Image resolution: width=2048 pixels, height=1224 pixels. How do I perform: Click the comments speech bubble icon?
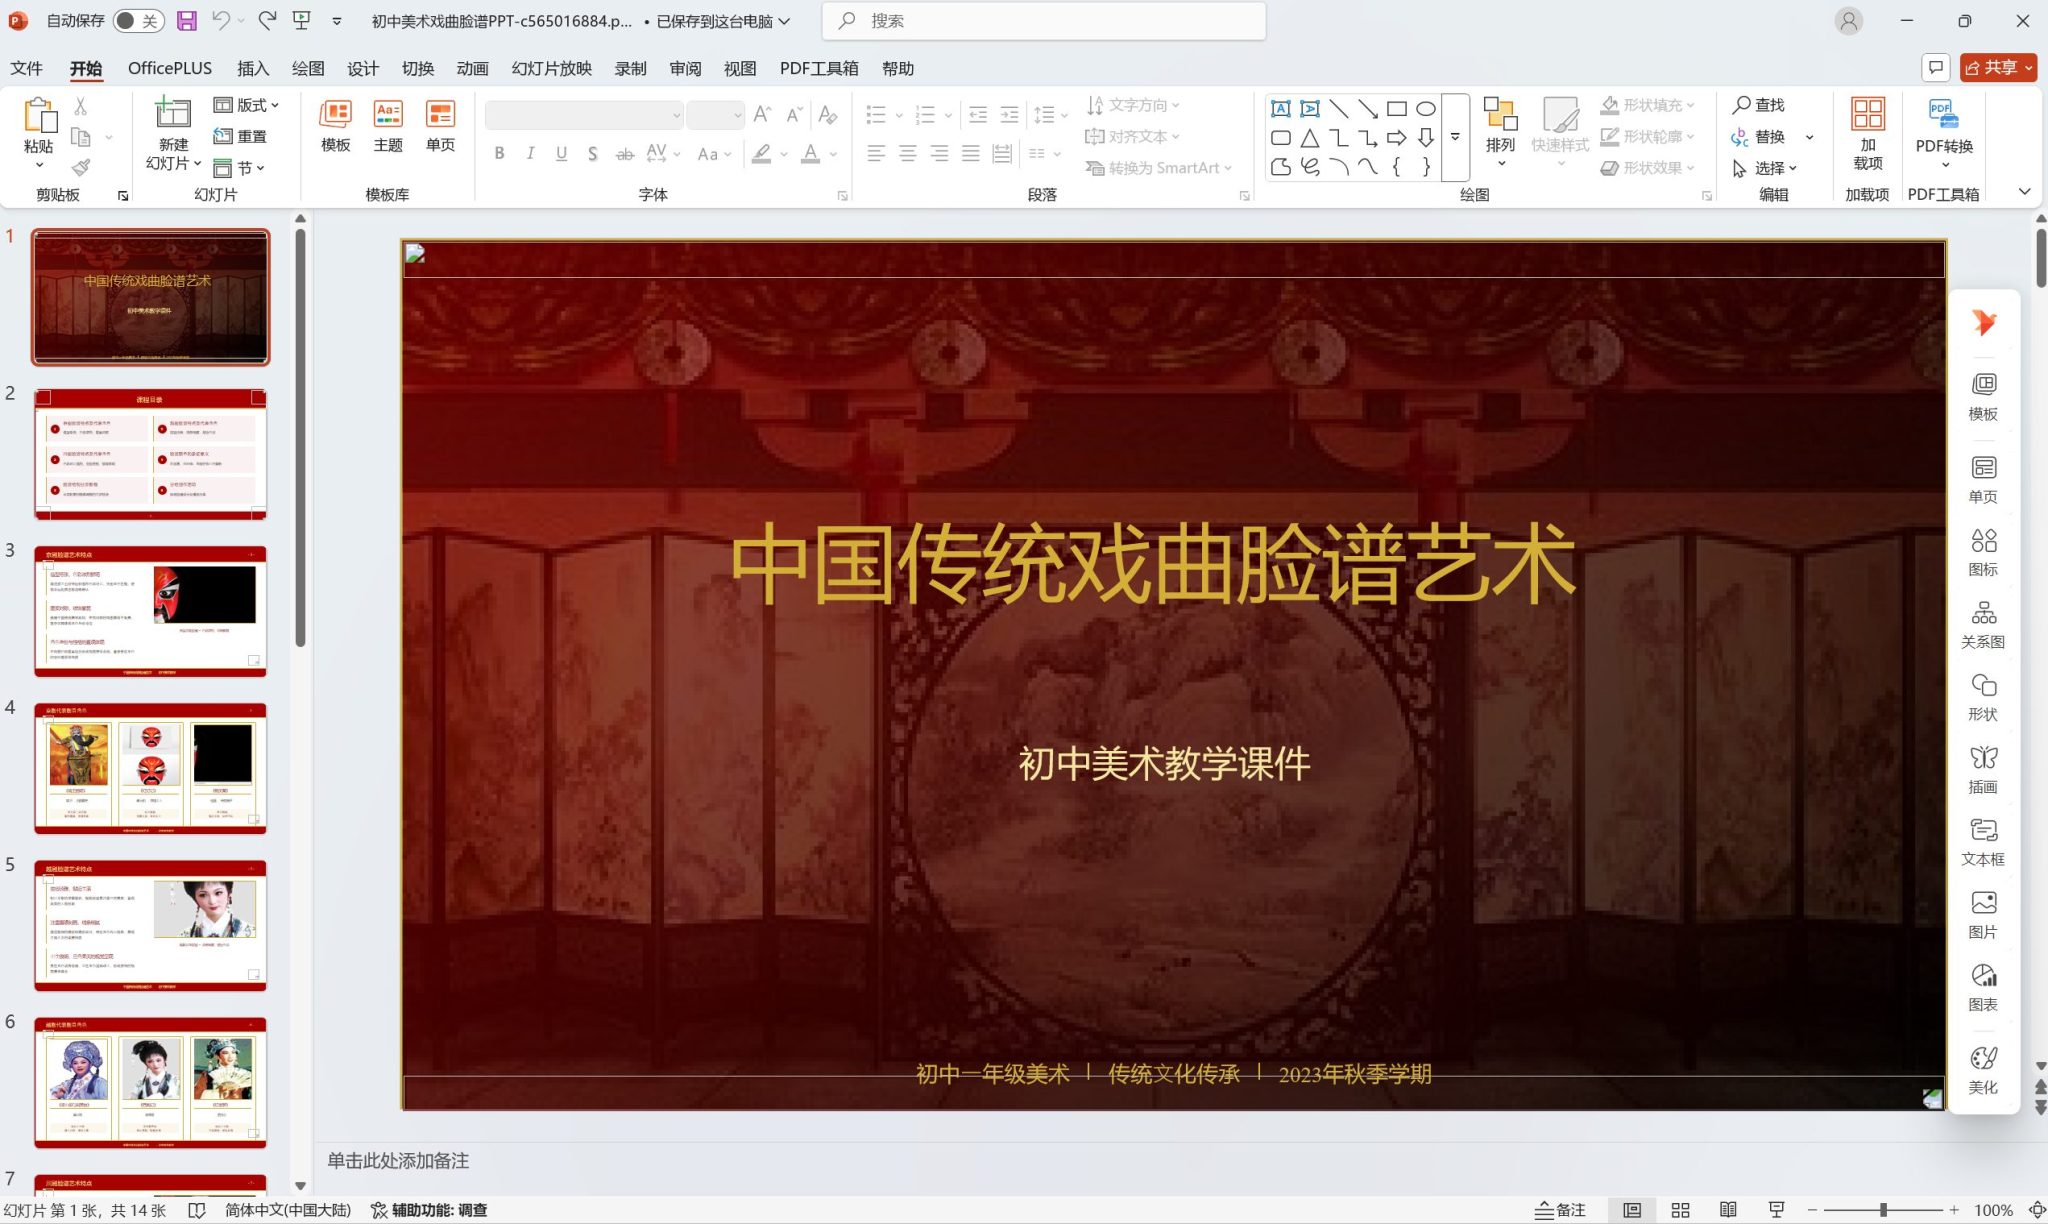[x=1936, y=67]
